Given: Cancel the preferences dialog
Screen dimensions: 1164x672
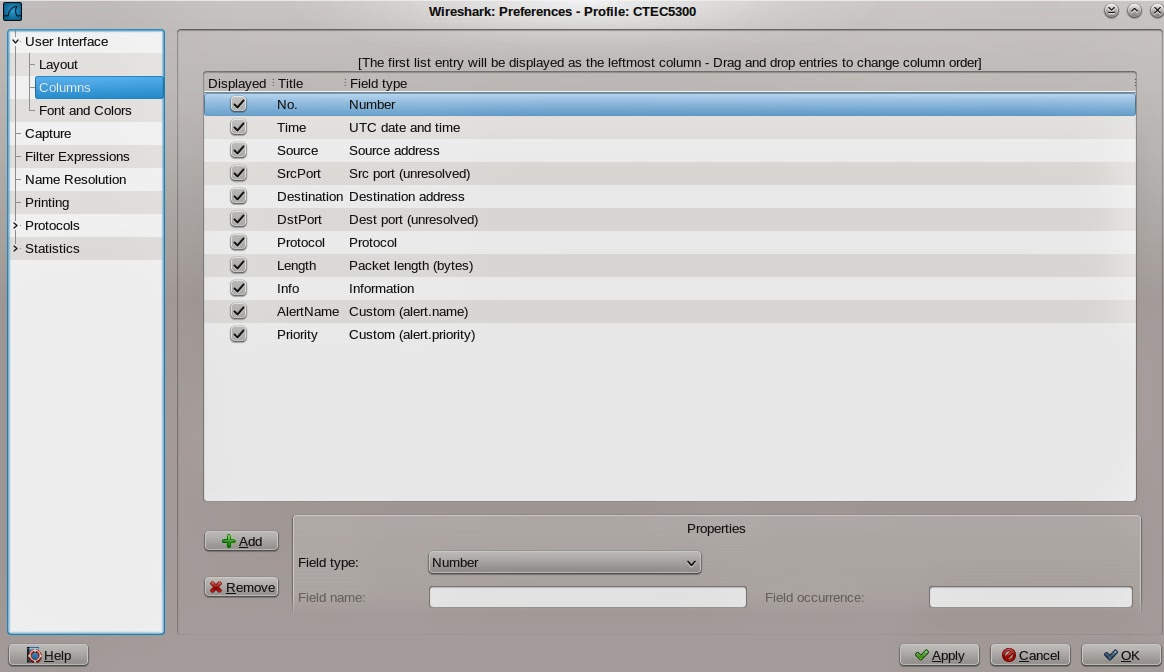Looking at the screenshot, I should (x=1030, y=655).
